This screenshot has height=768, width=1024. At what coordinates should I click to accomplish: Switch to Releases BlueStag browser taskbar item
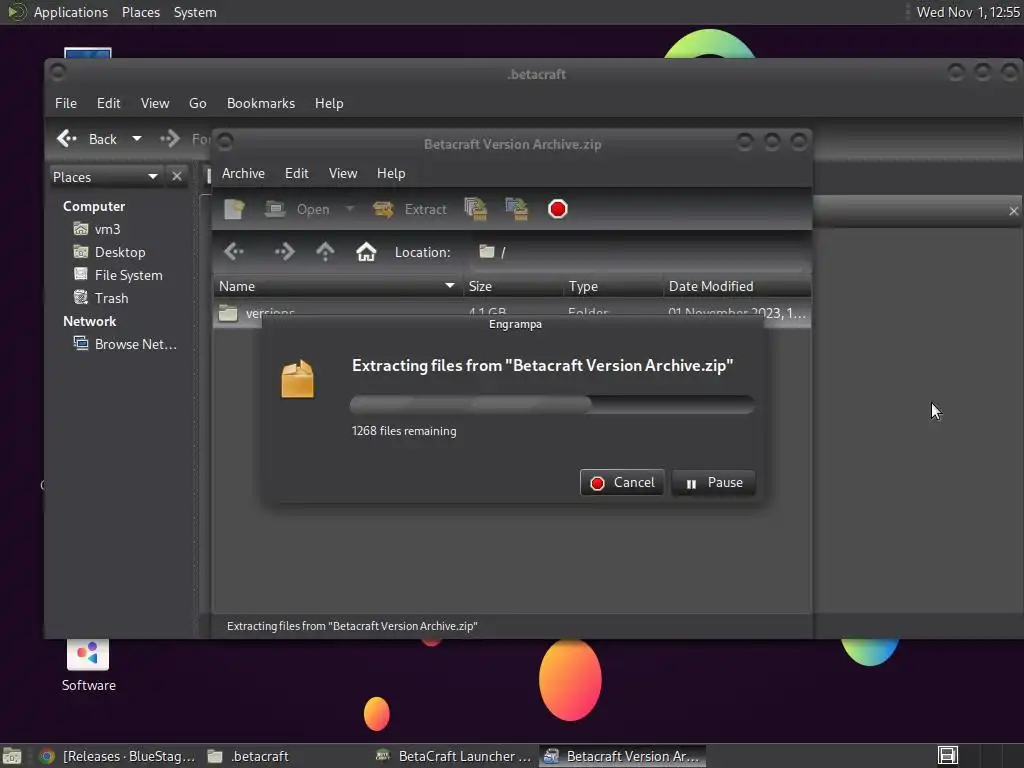click(117, 756)
